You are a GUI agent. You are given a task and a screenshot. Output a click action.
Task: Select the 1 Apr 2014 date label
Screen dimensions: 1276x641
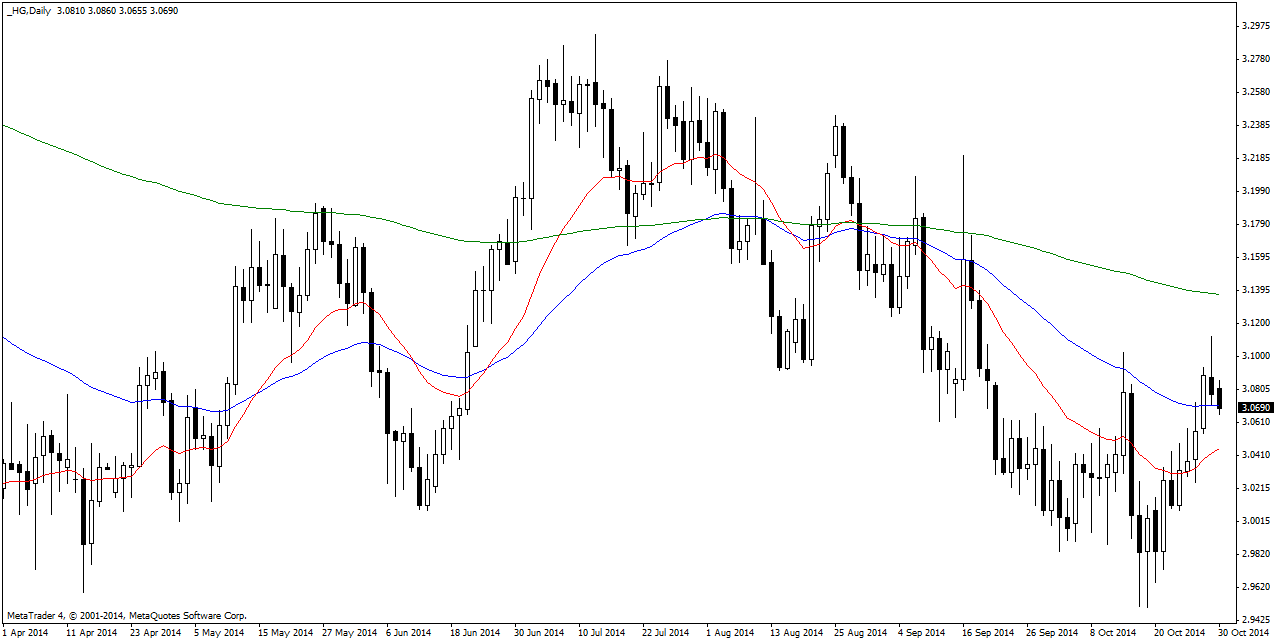coord(25,633)
